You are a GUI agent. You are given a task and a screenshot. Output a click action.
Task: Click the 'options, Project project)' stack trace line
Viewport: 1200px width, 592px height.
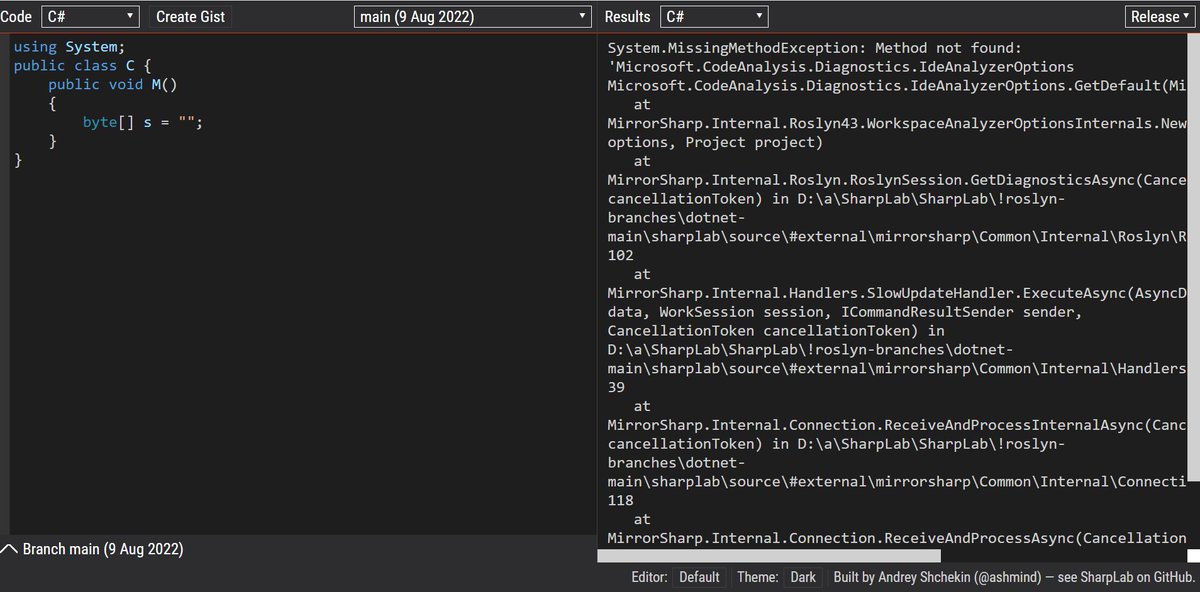715,142
